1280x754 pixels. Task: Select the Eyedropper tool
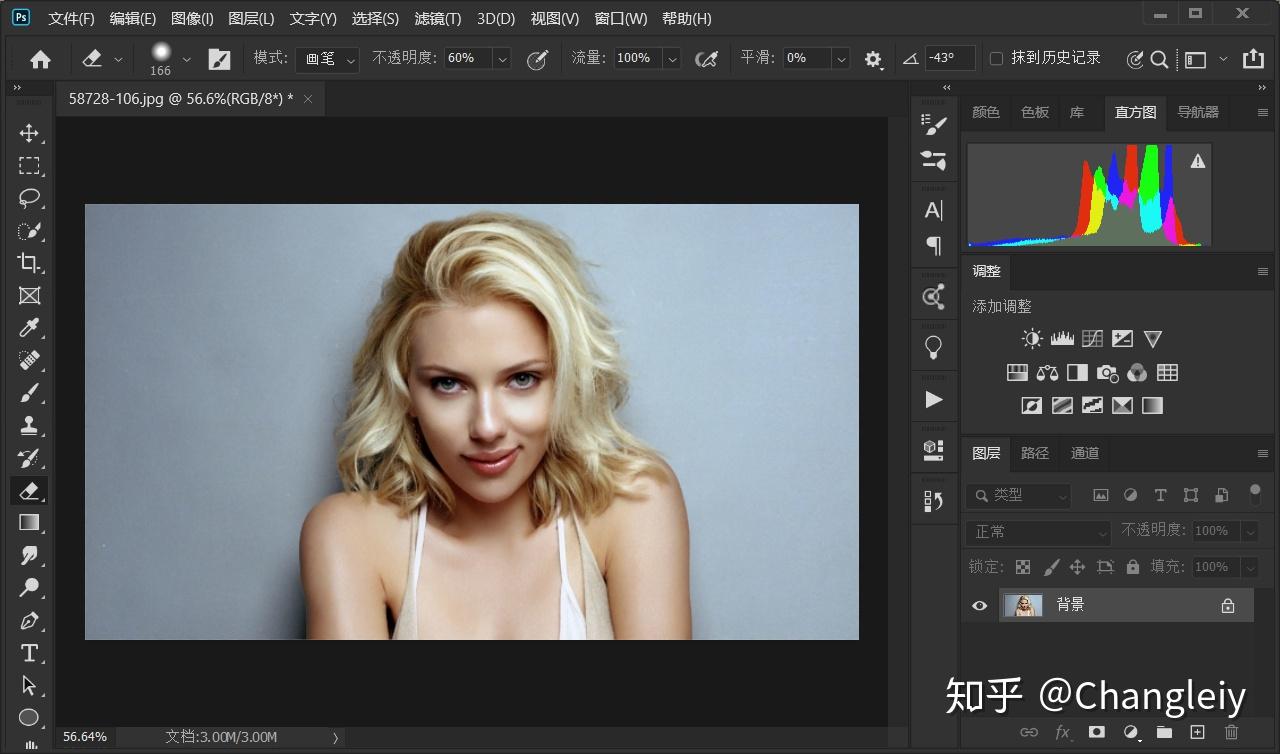tap(29, 328)
